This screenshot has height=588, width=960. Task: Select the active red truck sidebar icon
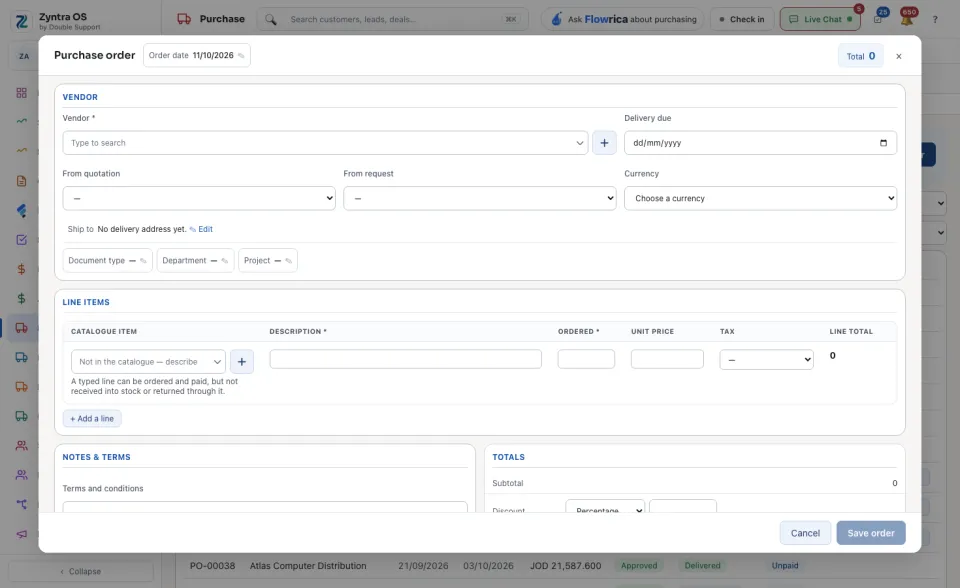click(x=21, y=328)
